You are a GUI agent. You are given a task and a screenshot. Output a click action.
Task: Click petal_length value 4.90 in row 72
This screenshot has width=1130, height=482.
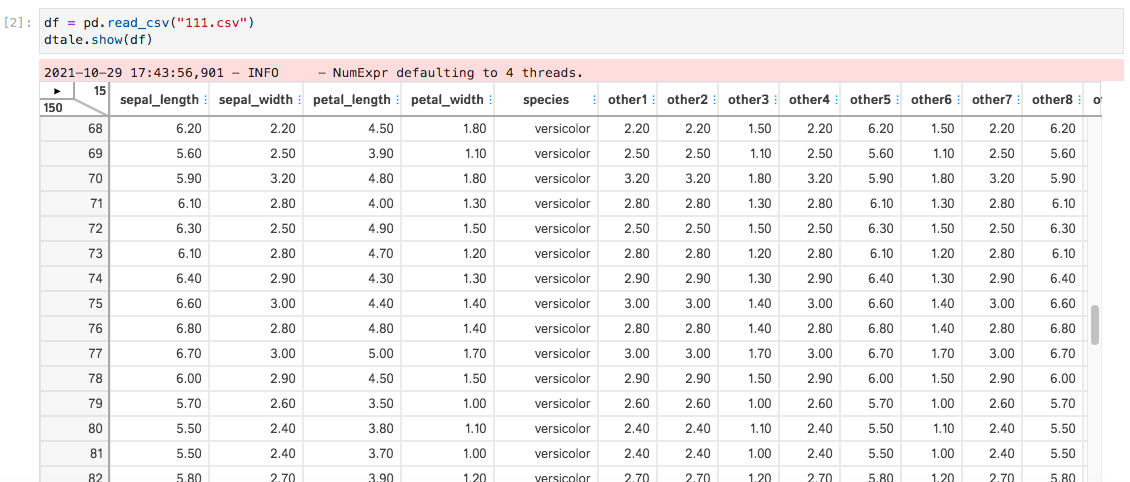tap(381, 229)
